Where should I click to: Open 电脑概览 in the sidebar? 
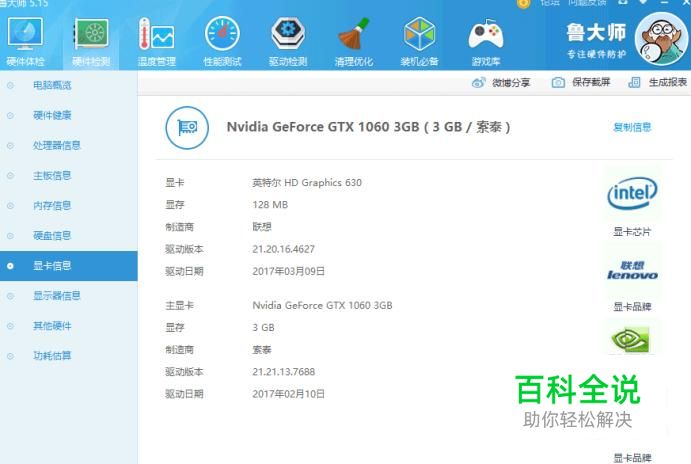52,85
